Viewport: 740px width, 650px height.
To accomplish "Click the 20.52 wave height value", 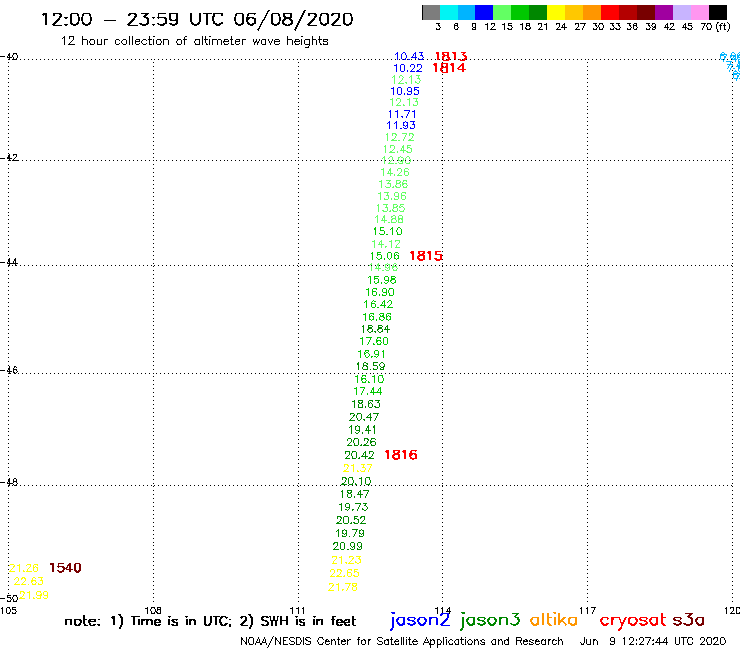I will tap(351, 520).
